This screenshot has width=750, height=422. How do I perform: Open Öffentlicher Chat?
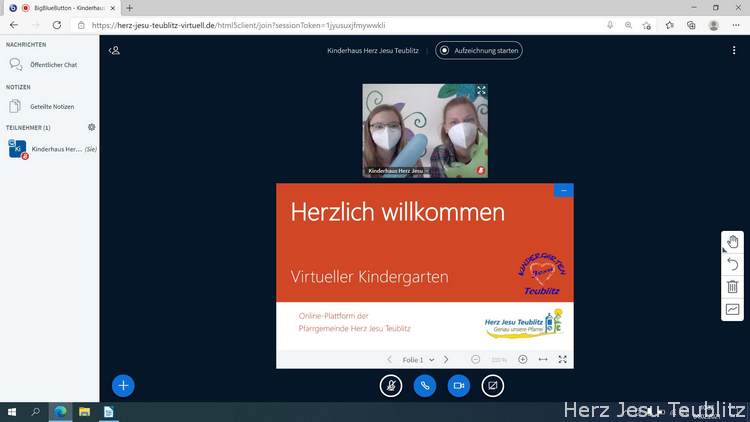[x=53, y=64]
